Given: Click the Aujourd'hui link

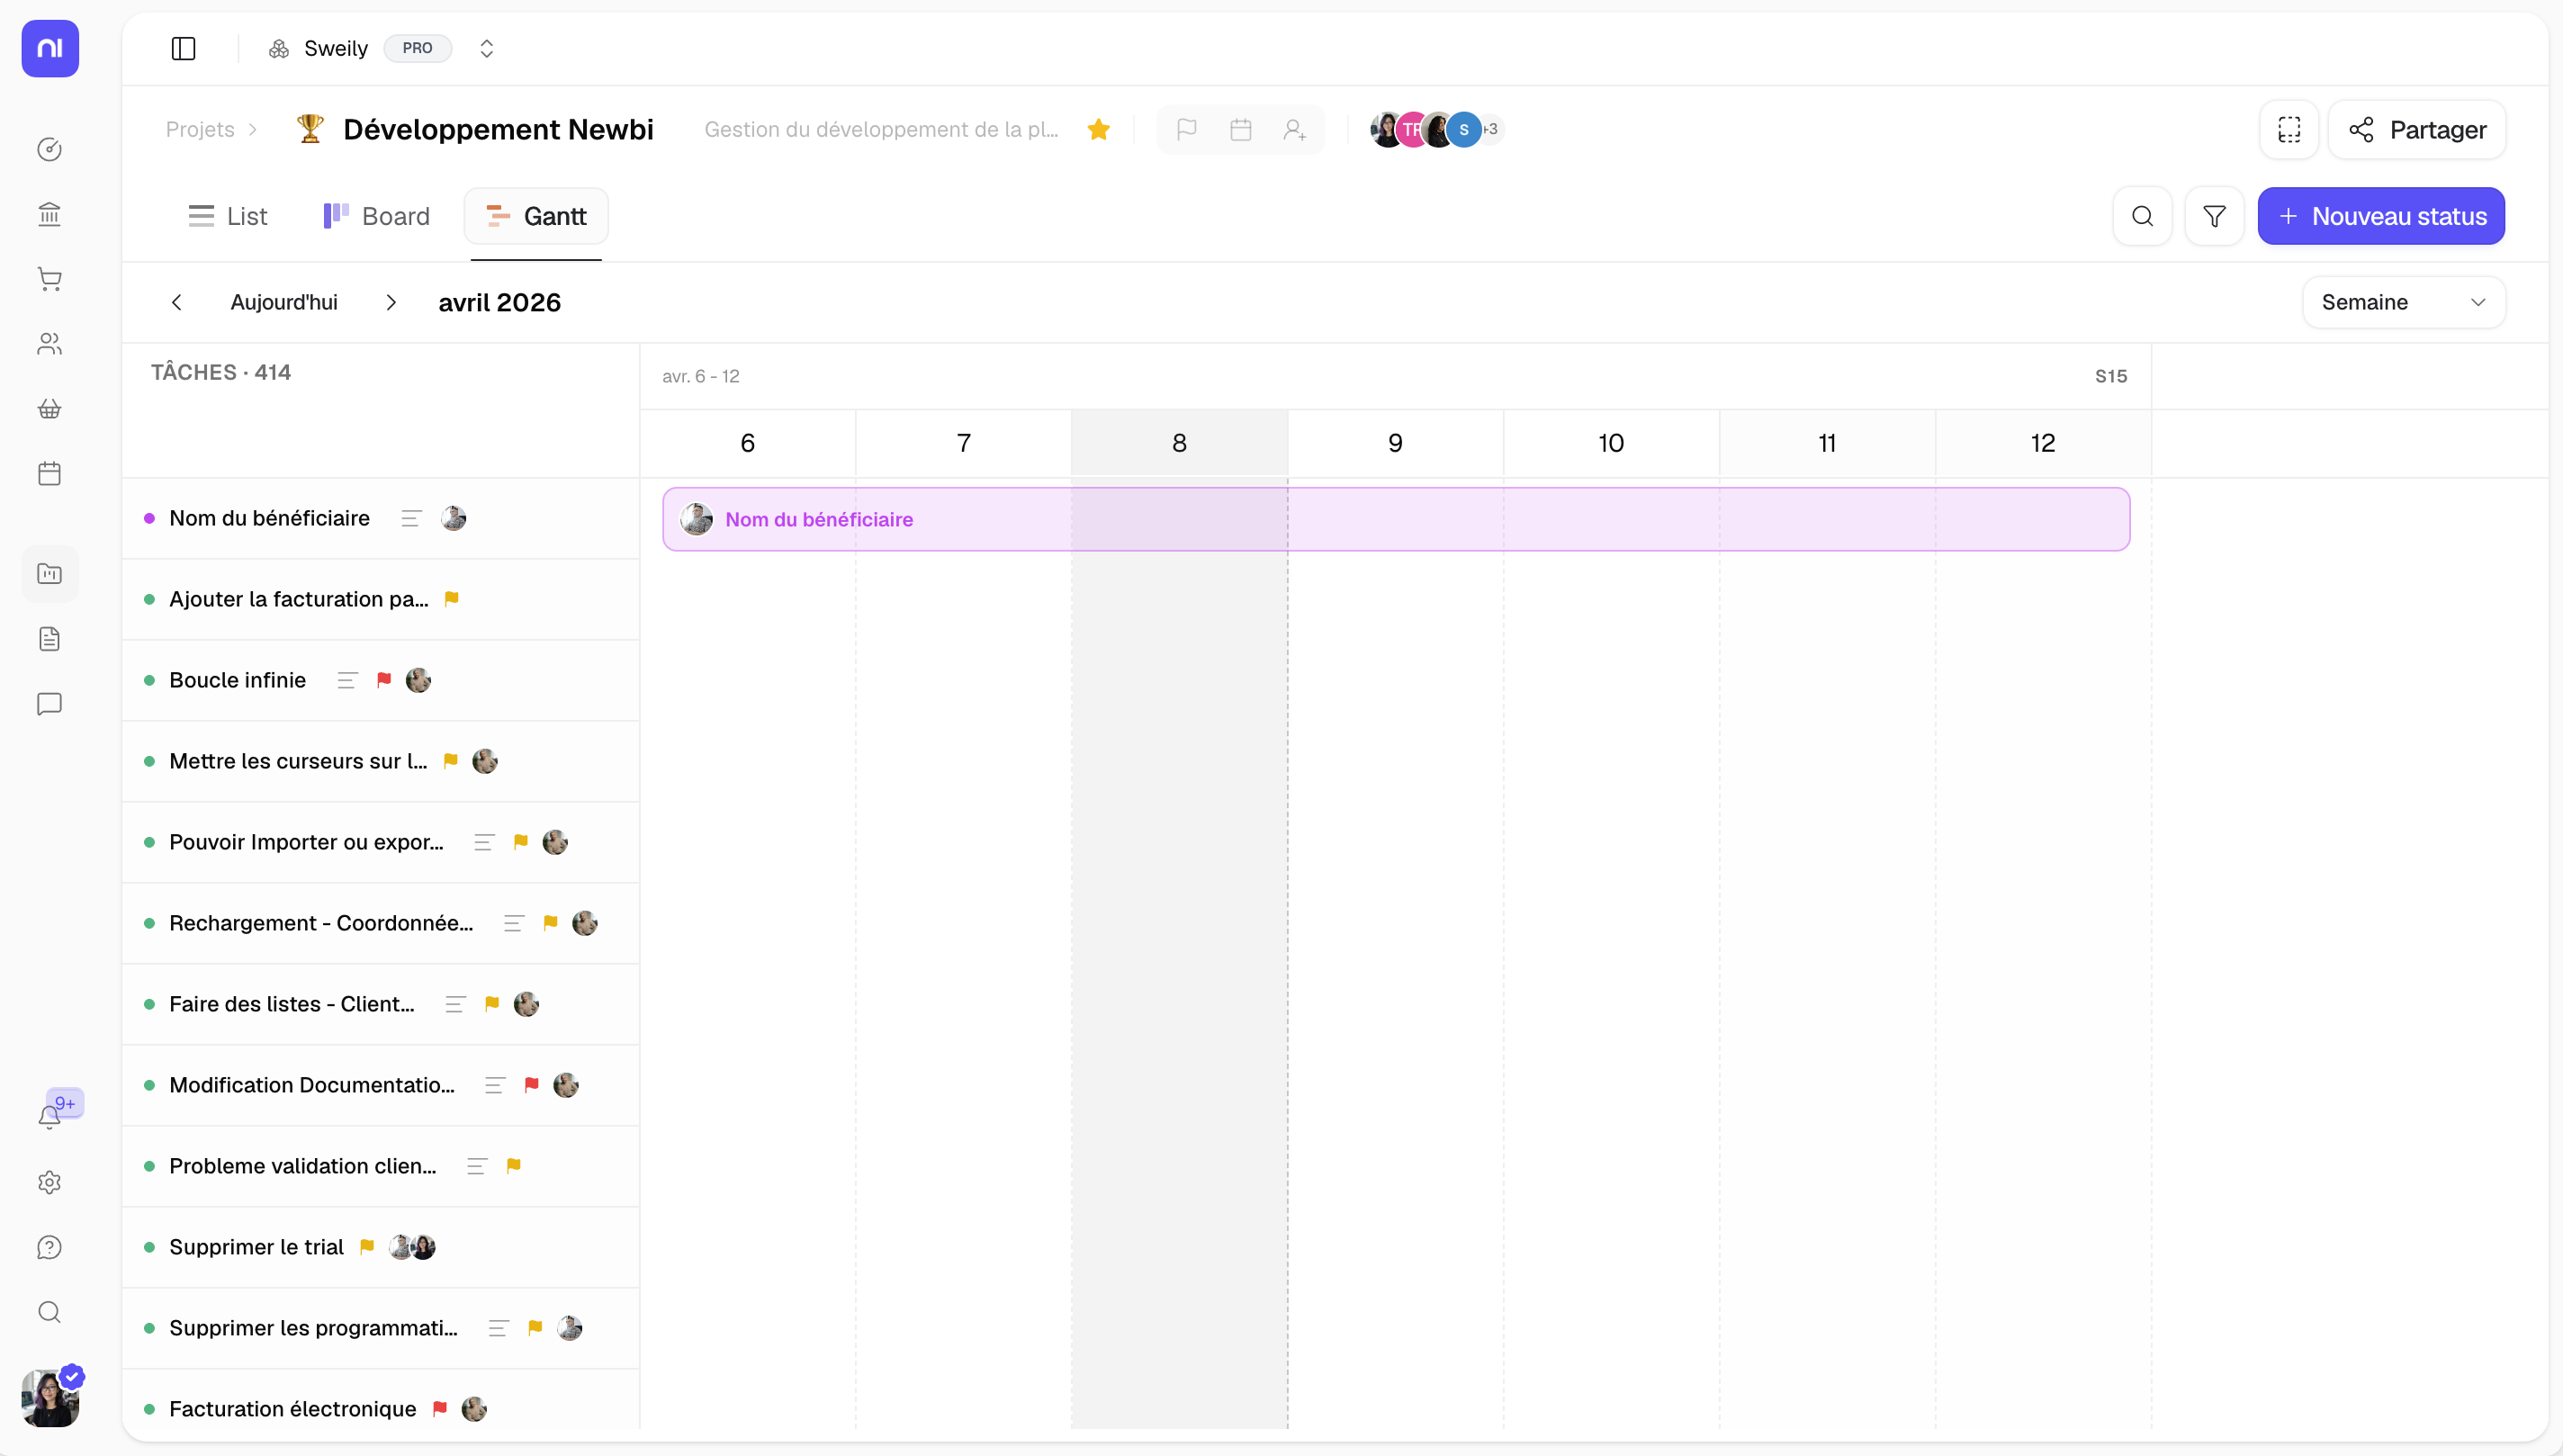Looking at the screenshot, I should coord(284,303).
